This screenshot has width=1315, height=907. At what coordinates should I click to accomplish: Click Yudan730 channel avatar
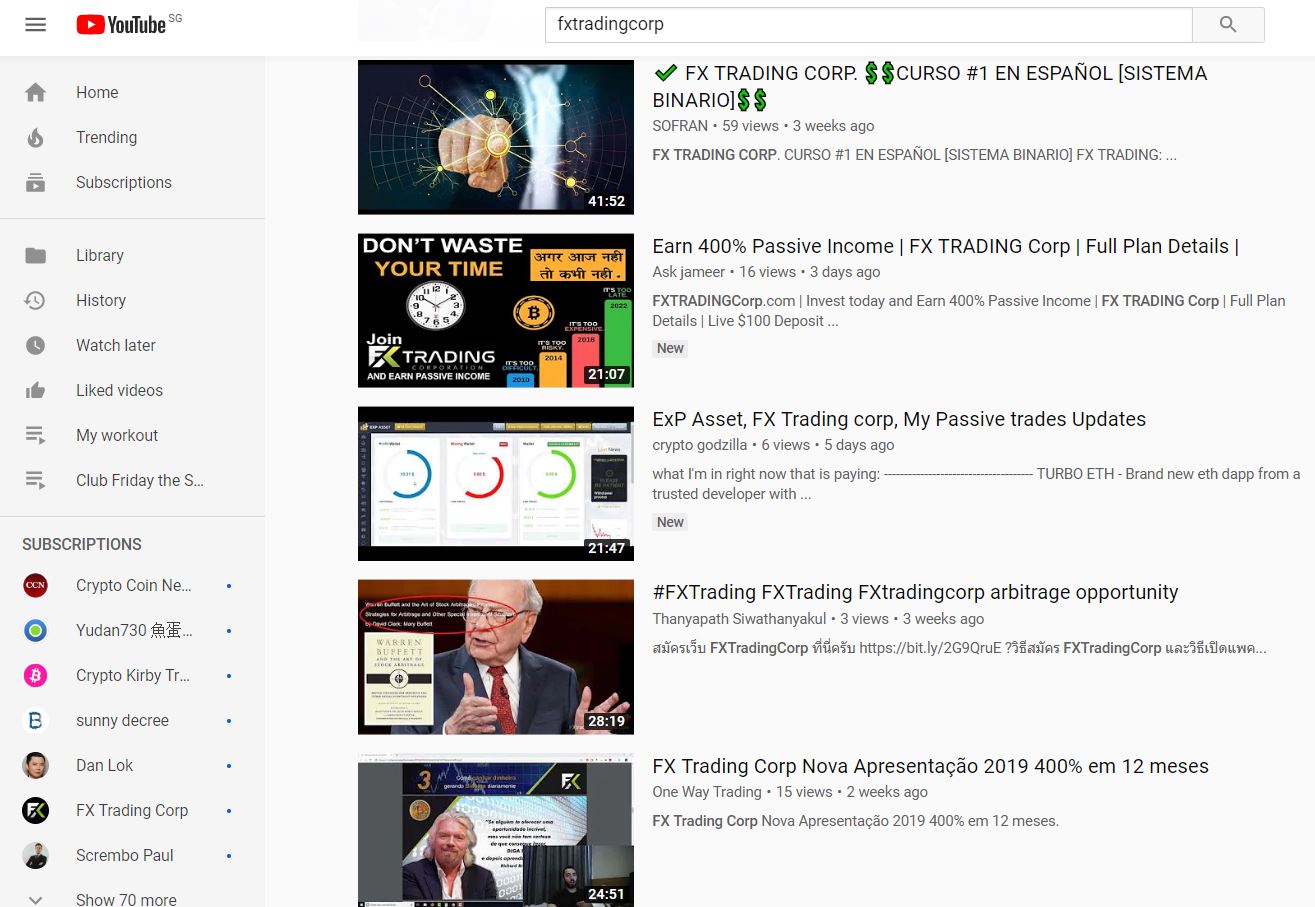coord(35,630)
